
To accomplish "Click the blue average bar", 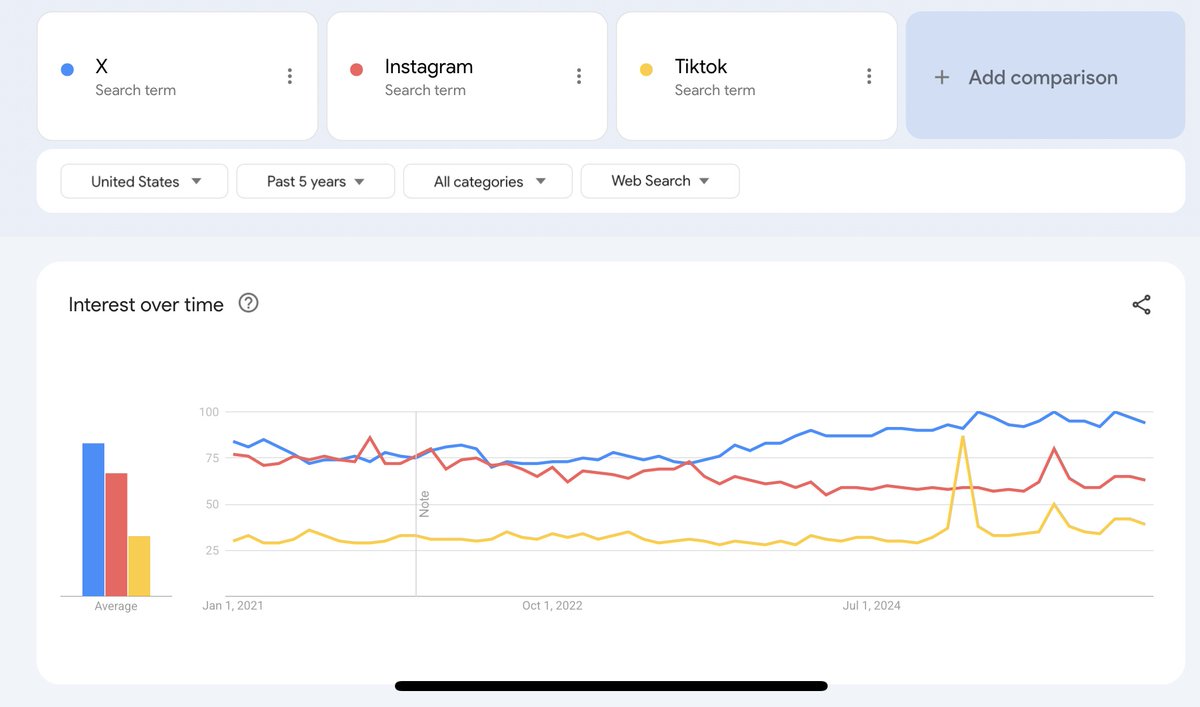I will [93, 519].
